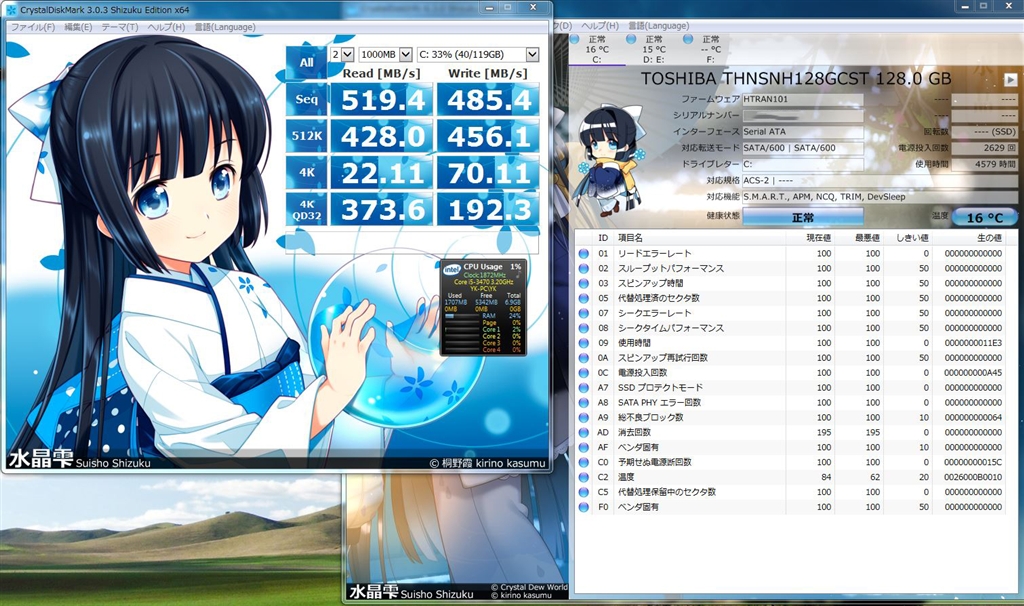Screen dimensions: 1024x606
Task: Click the status orb for ID A9 総不良ブロック数
Action: tap(584, 417)
